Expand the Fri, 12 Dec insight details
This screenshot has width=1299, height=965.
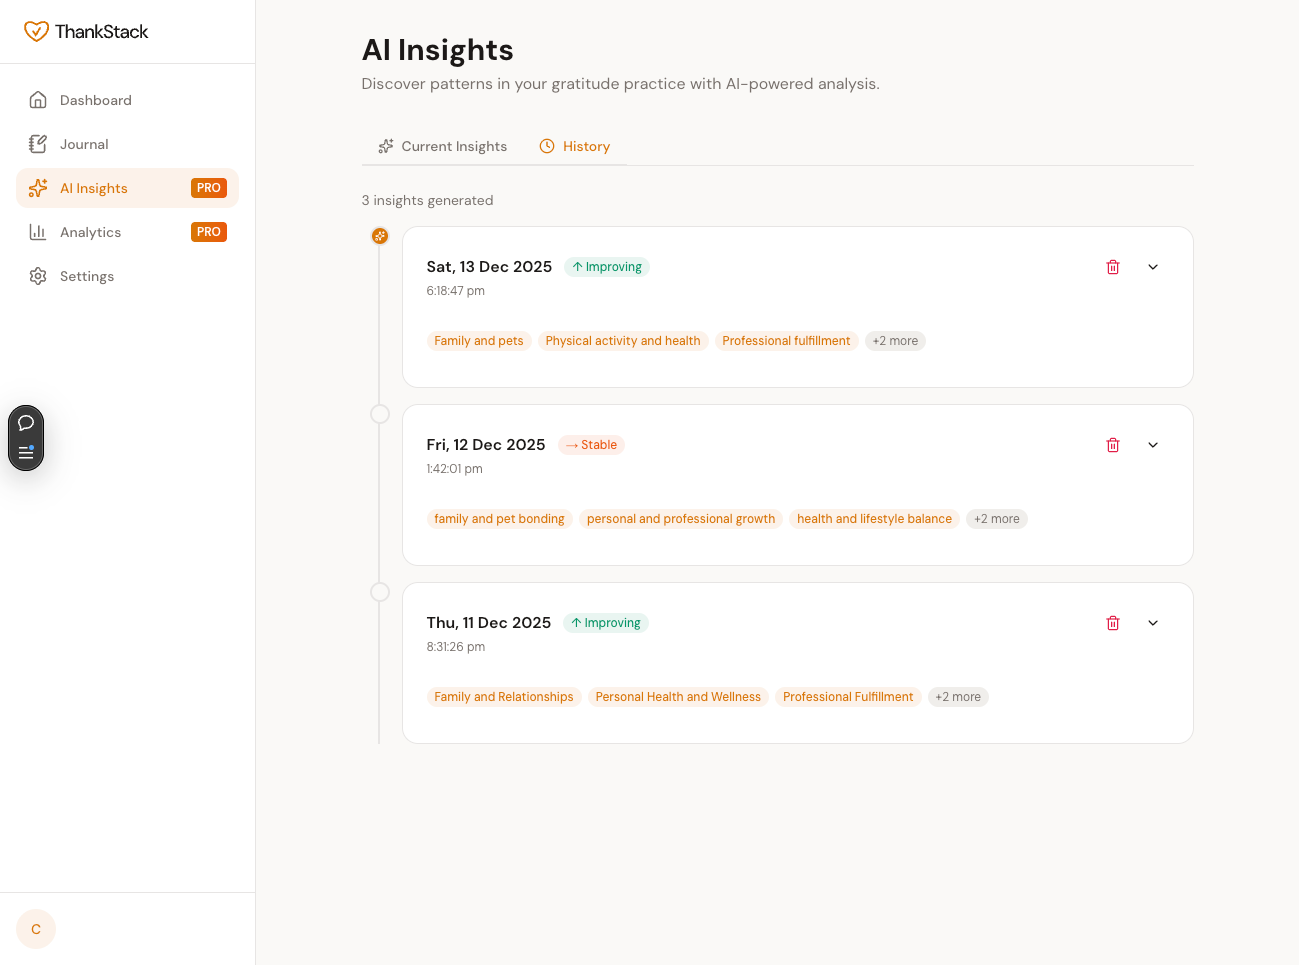tap(1153, 444)
